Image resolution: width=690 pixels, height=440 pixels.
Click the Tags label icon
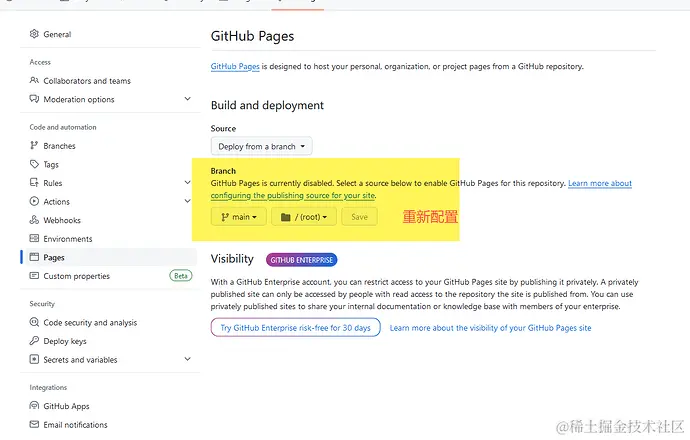pos(34,164)
